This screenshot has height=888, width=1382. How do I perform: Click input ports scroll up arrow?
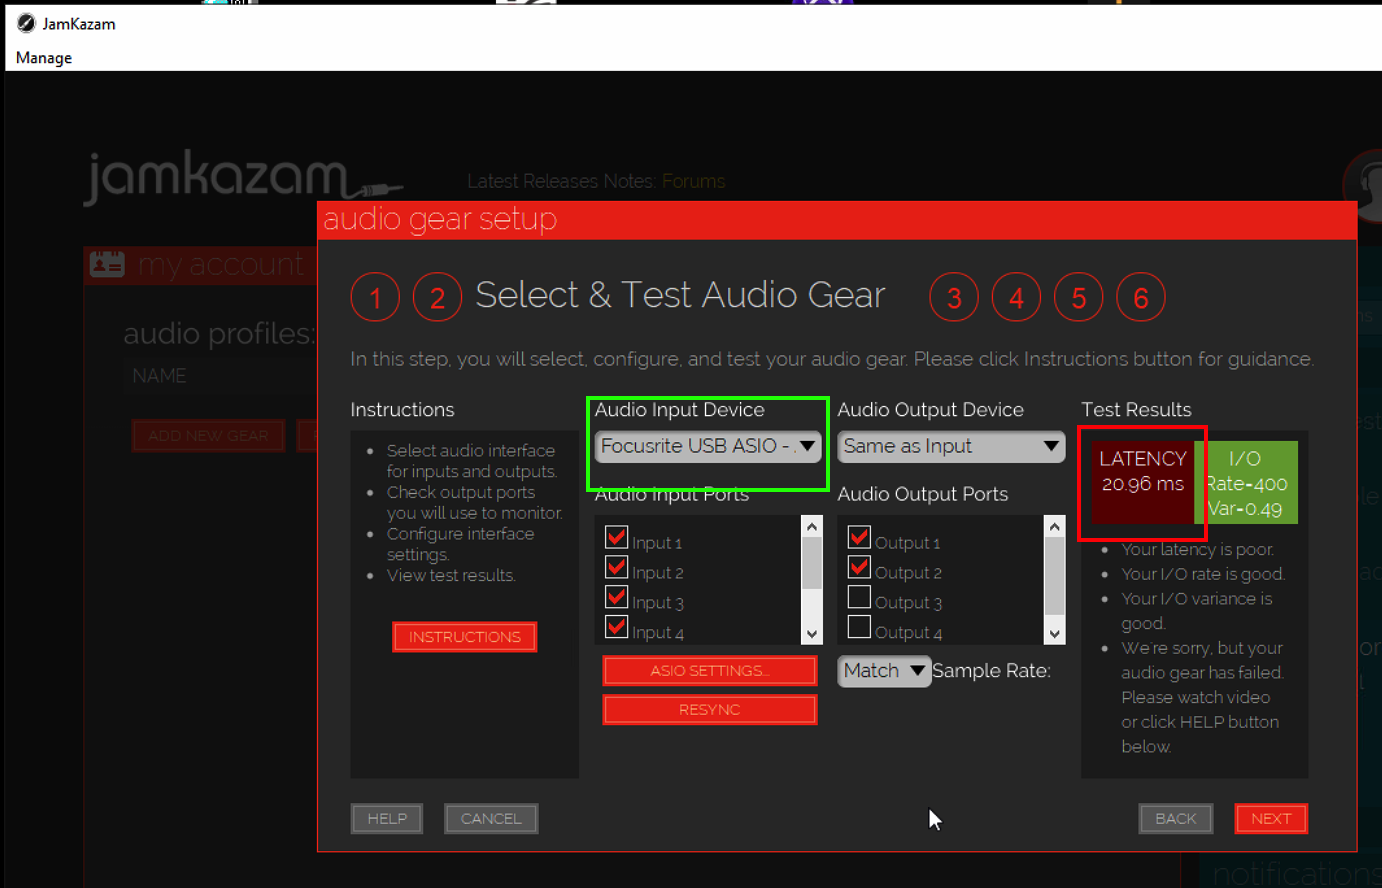[812, 527]
